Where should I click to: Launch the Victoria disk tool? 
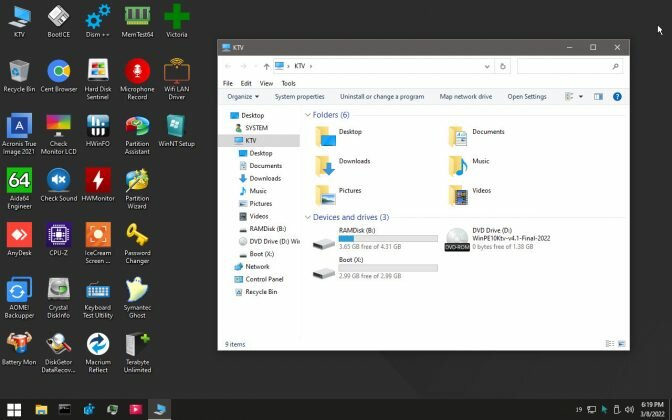click(x=177, y=21)
